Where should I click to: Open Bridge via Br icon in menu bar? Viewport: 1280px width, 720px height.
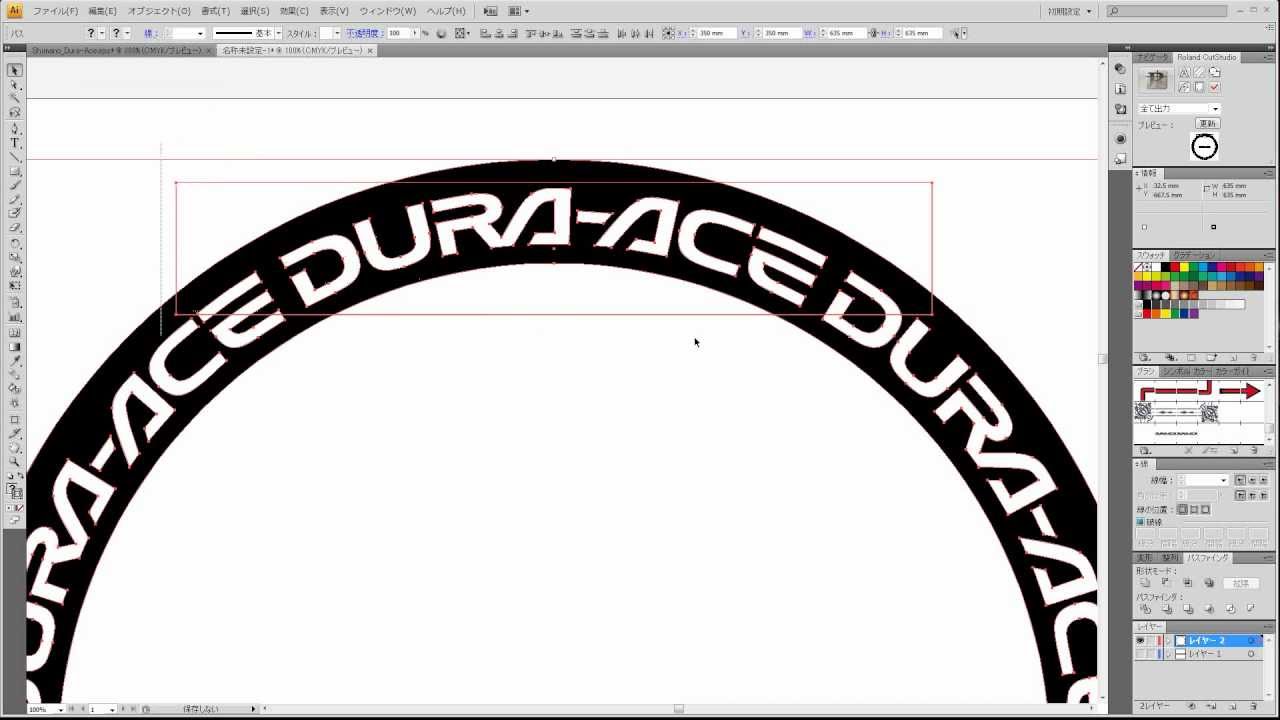[x=490, y=11]
